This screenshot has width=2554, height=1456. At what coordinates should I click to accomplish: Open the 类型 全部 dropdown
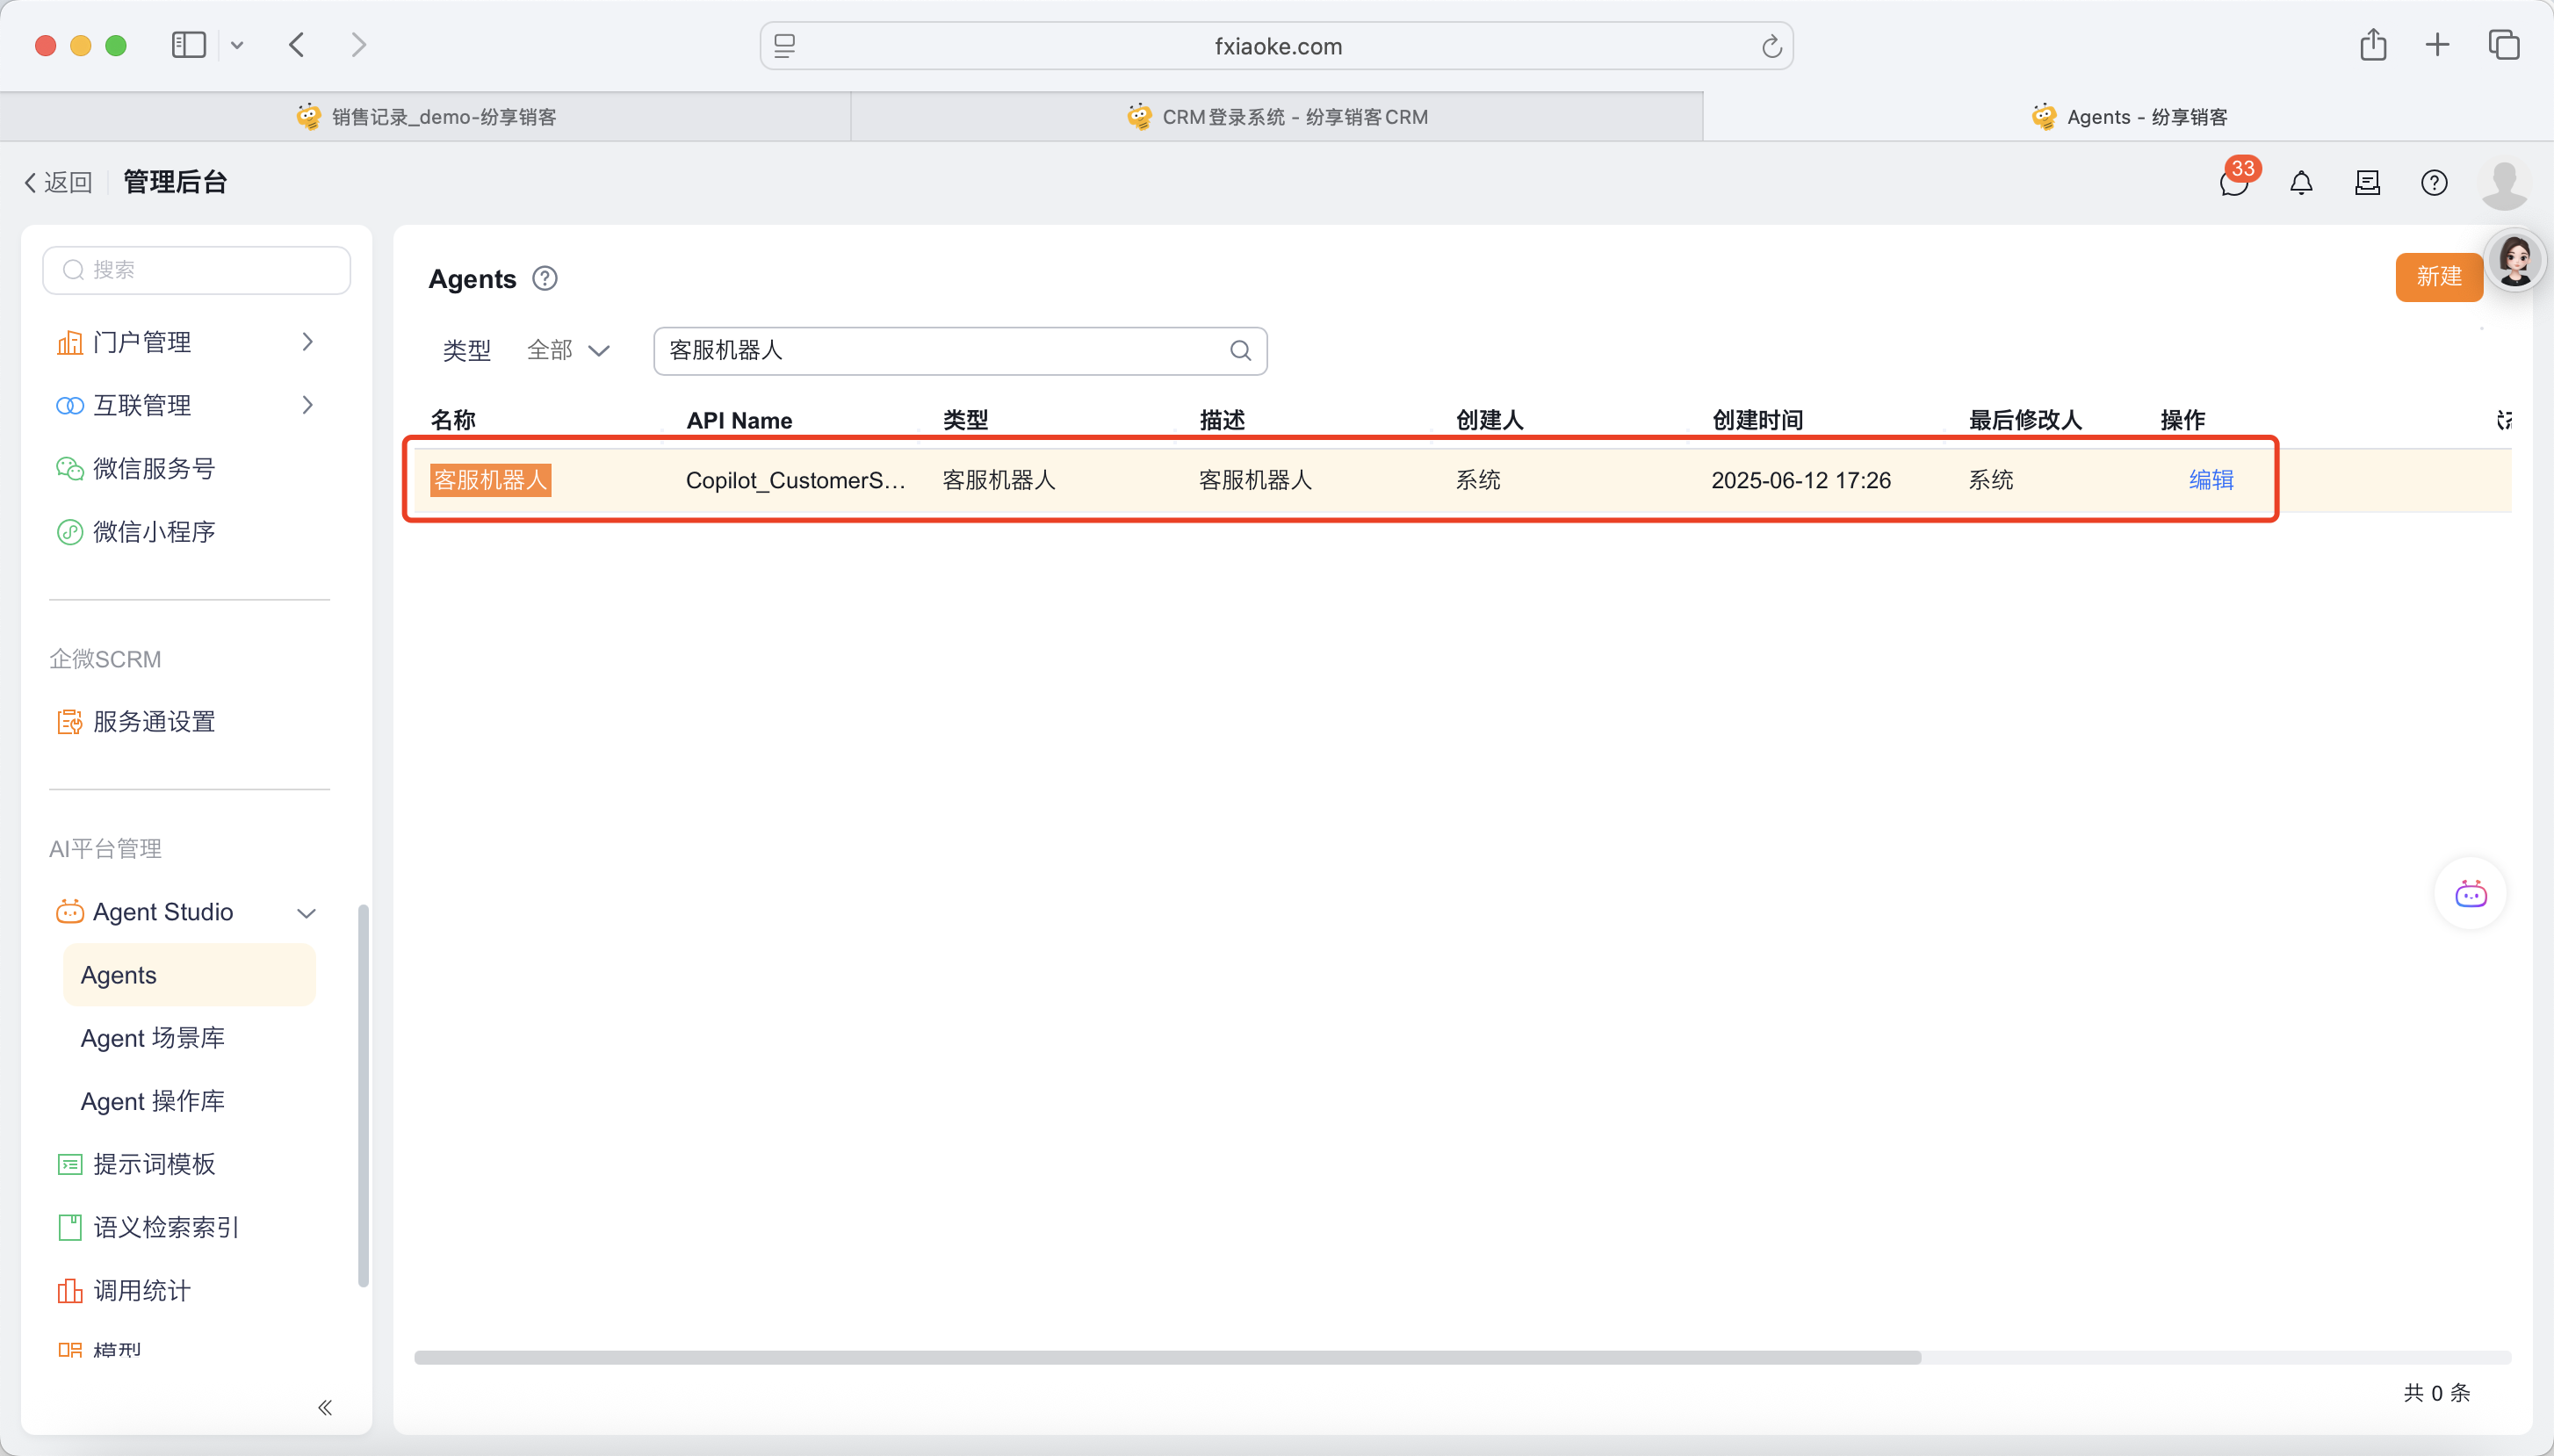(x=568, y=351)
